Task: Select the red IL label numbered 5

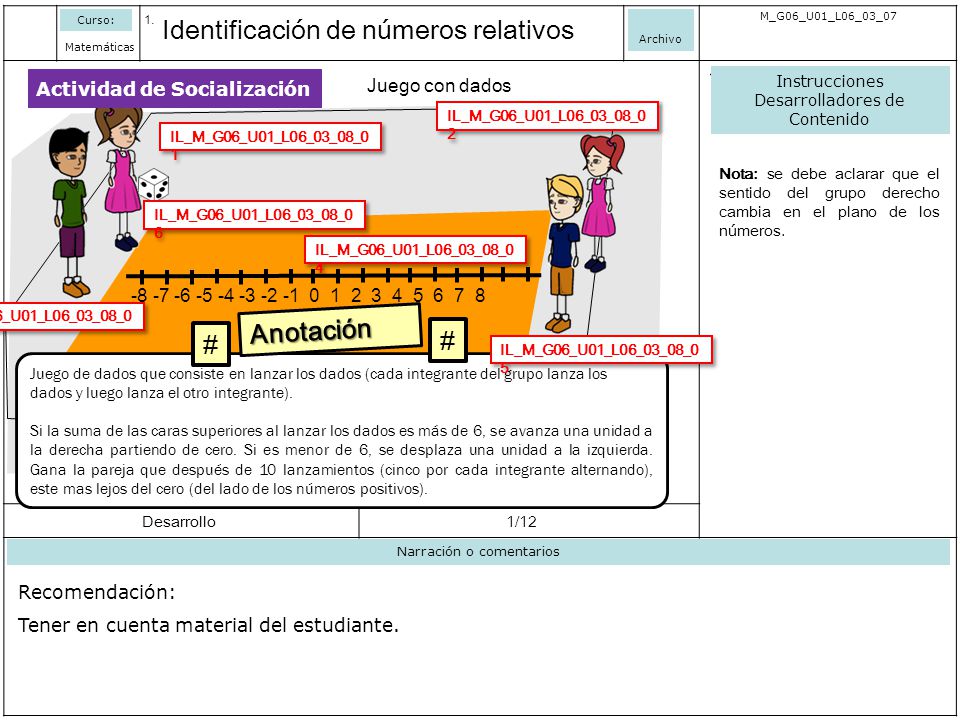Action: click(x=601, y=350)
